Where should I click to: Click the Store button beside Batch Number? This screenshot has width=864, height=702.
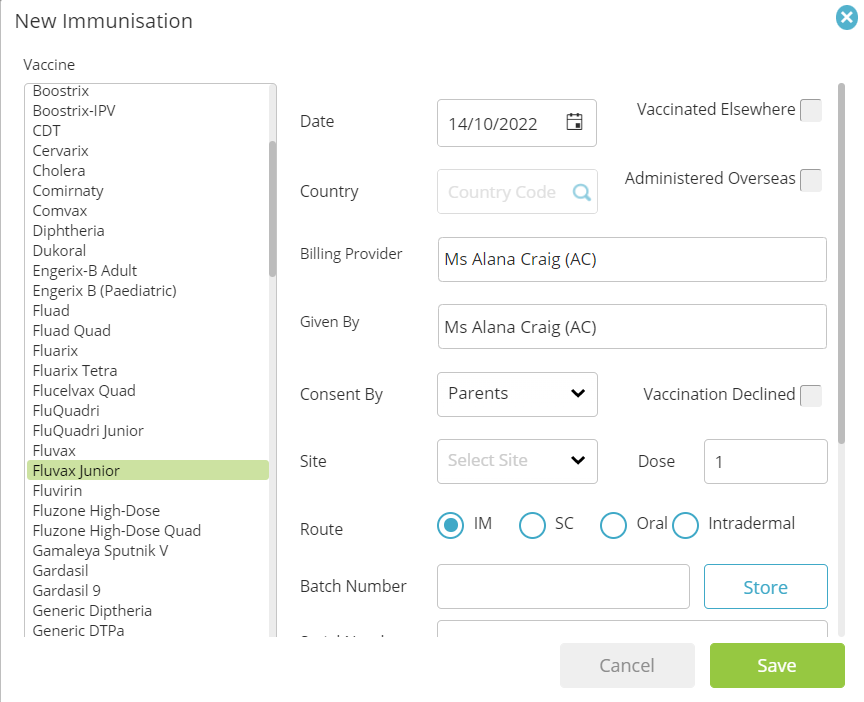point(765,586)
